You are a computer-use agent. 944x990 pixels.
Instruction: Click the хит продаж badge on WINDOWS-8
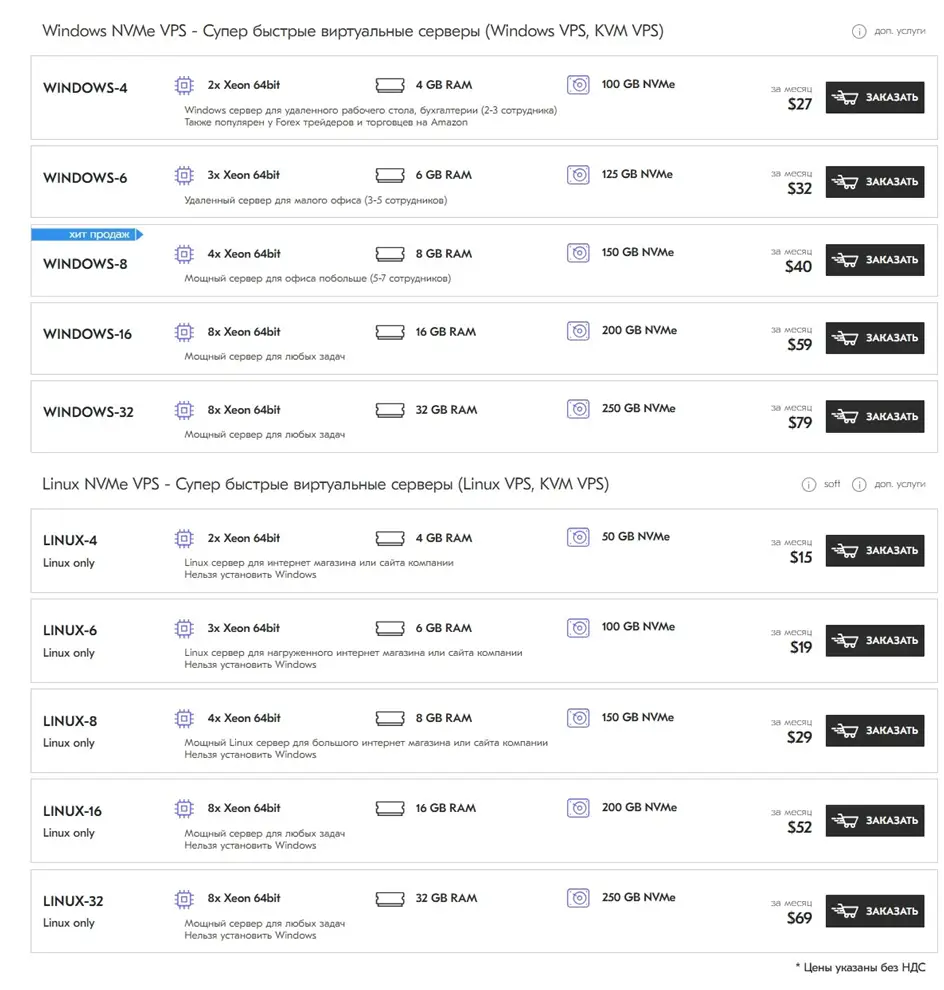(x=87, y=234)
